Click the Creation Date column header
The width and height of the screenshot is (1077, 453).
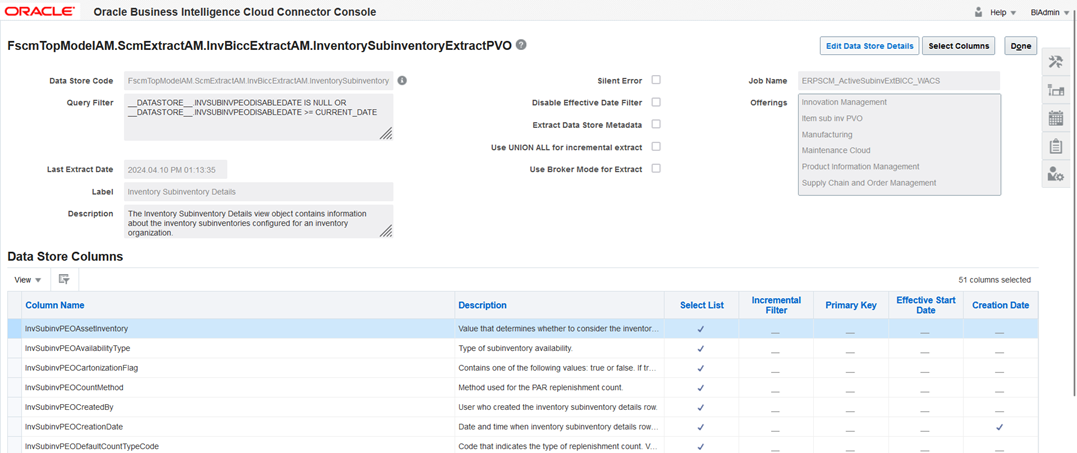tap(1000, 305)
